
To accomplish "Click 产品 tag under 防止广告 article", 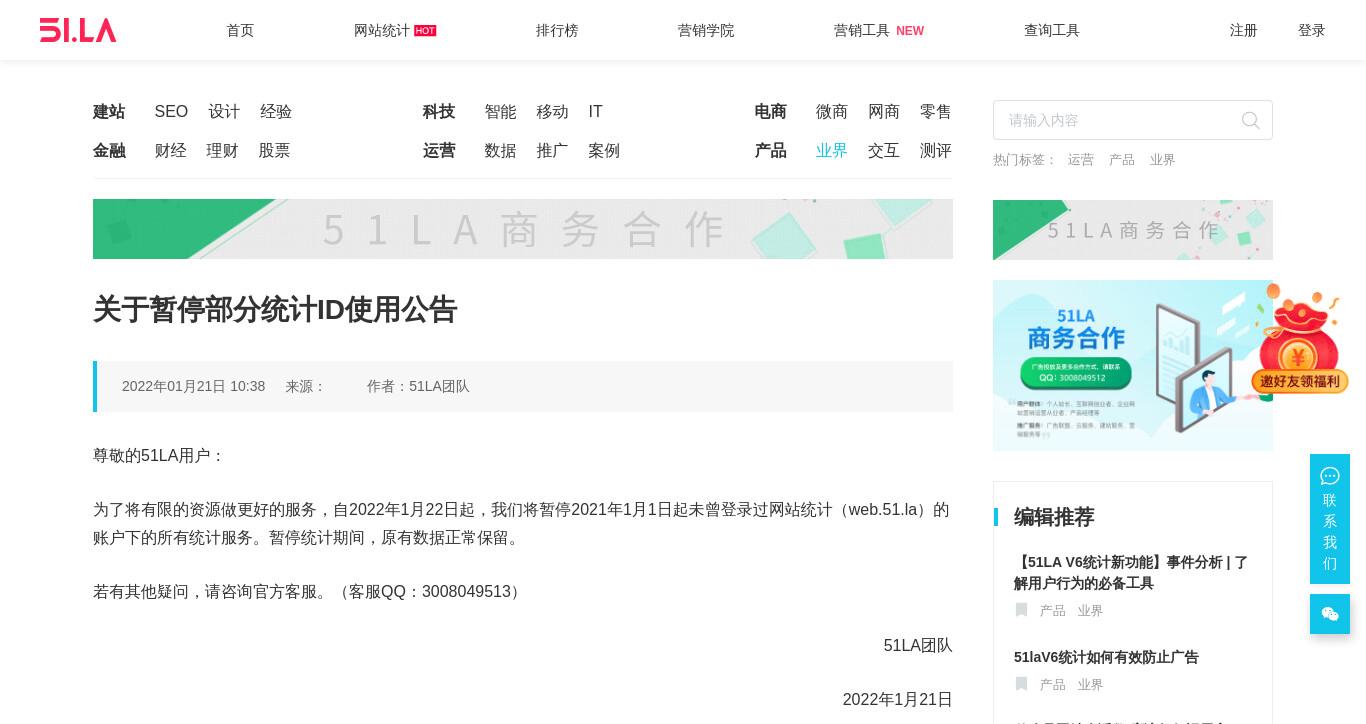I will coord(1052,685).
